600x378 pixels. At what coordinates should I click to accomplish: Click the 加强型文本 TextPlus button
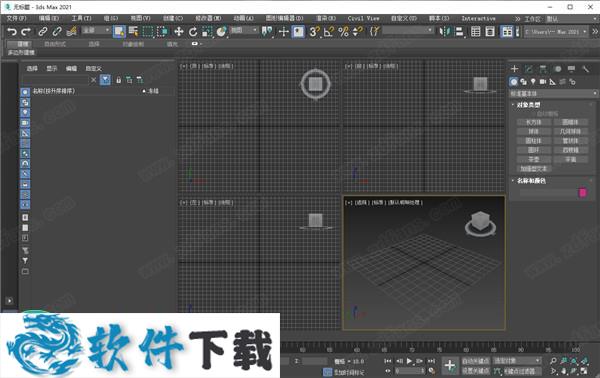click(533, 169)
